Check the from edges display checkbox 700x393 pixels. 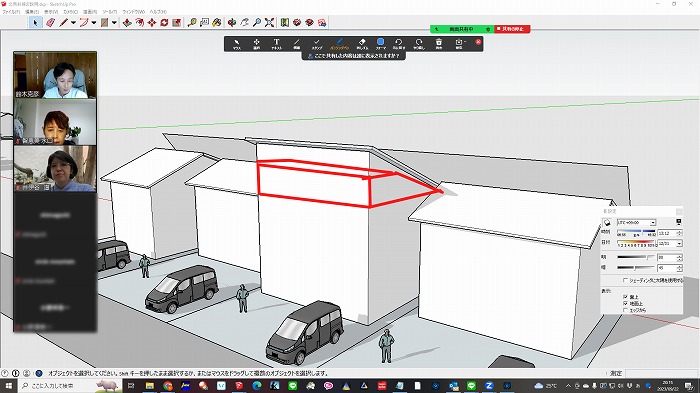[x=625, y=310]
